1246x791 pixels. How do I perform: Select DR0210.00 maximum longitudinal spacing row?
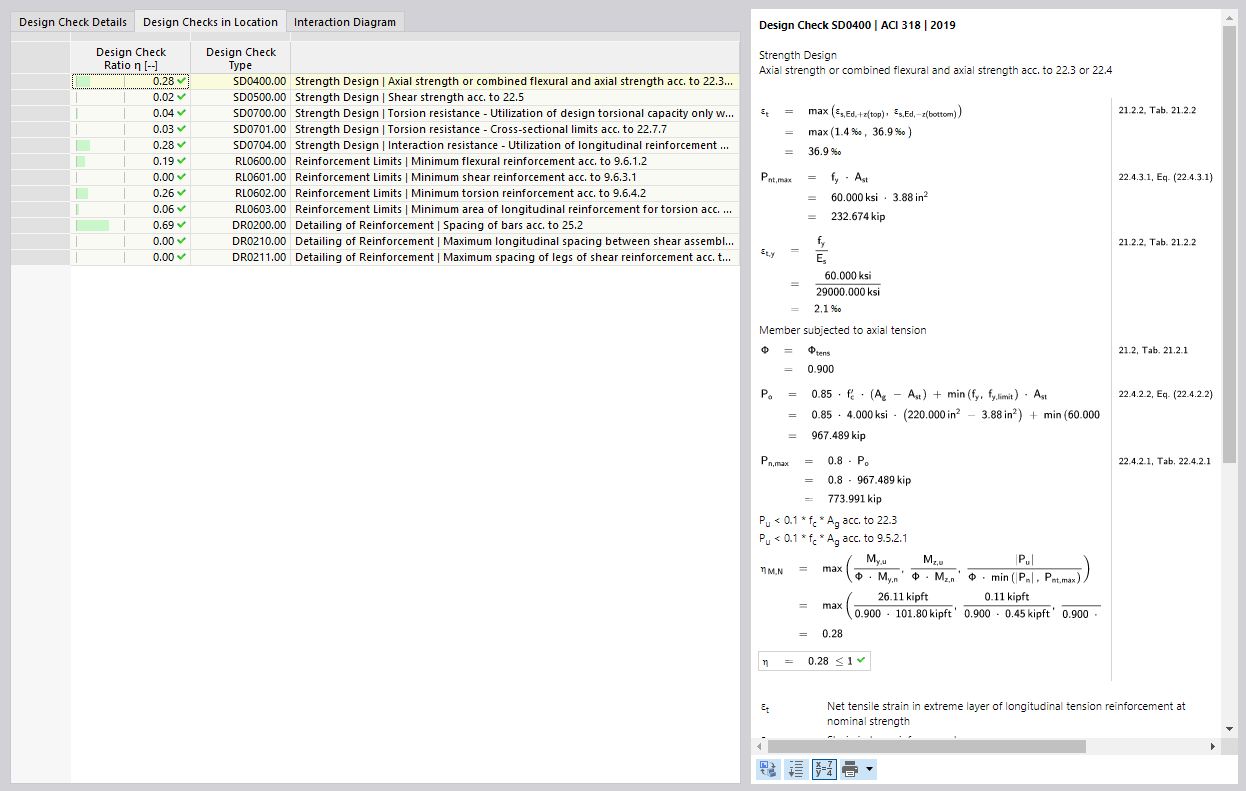tap(405, 241)
